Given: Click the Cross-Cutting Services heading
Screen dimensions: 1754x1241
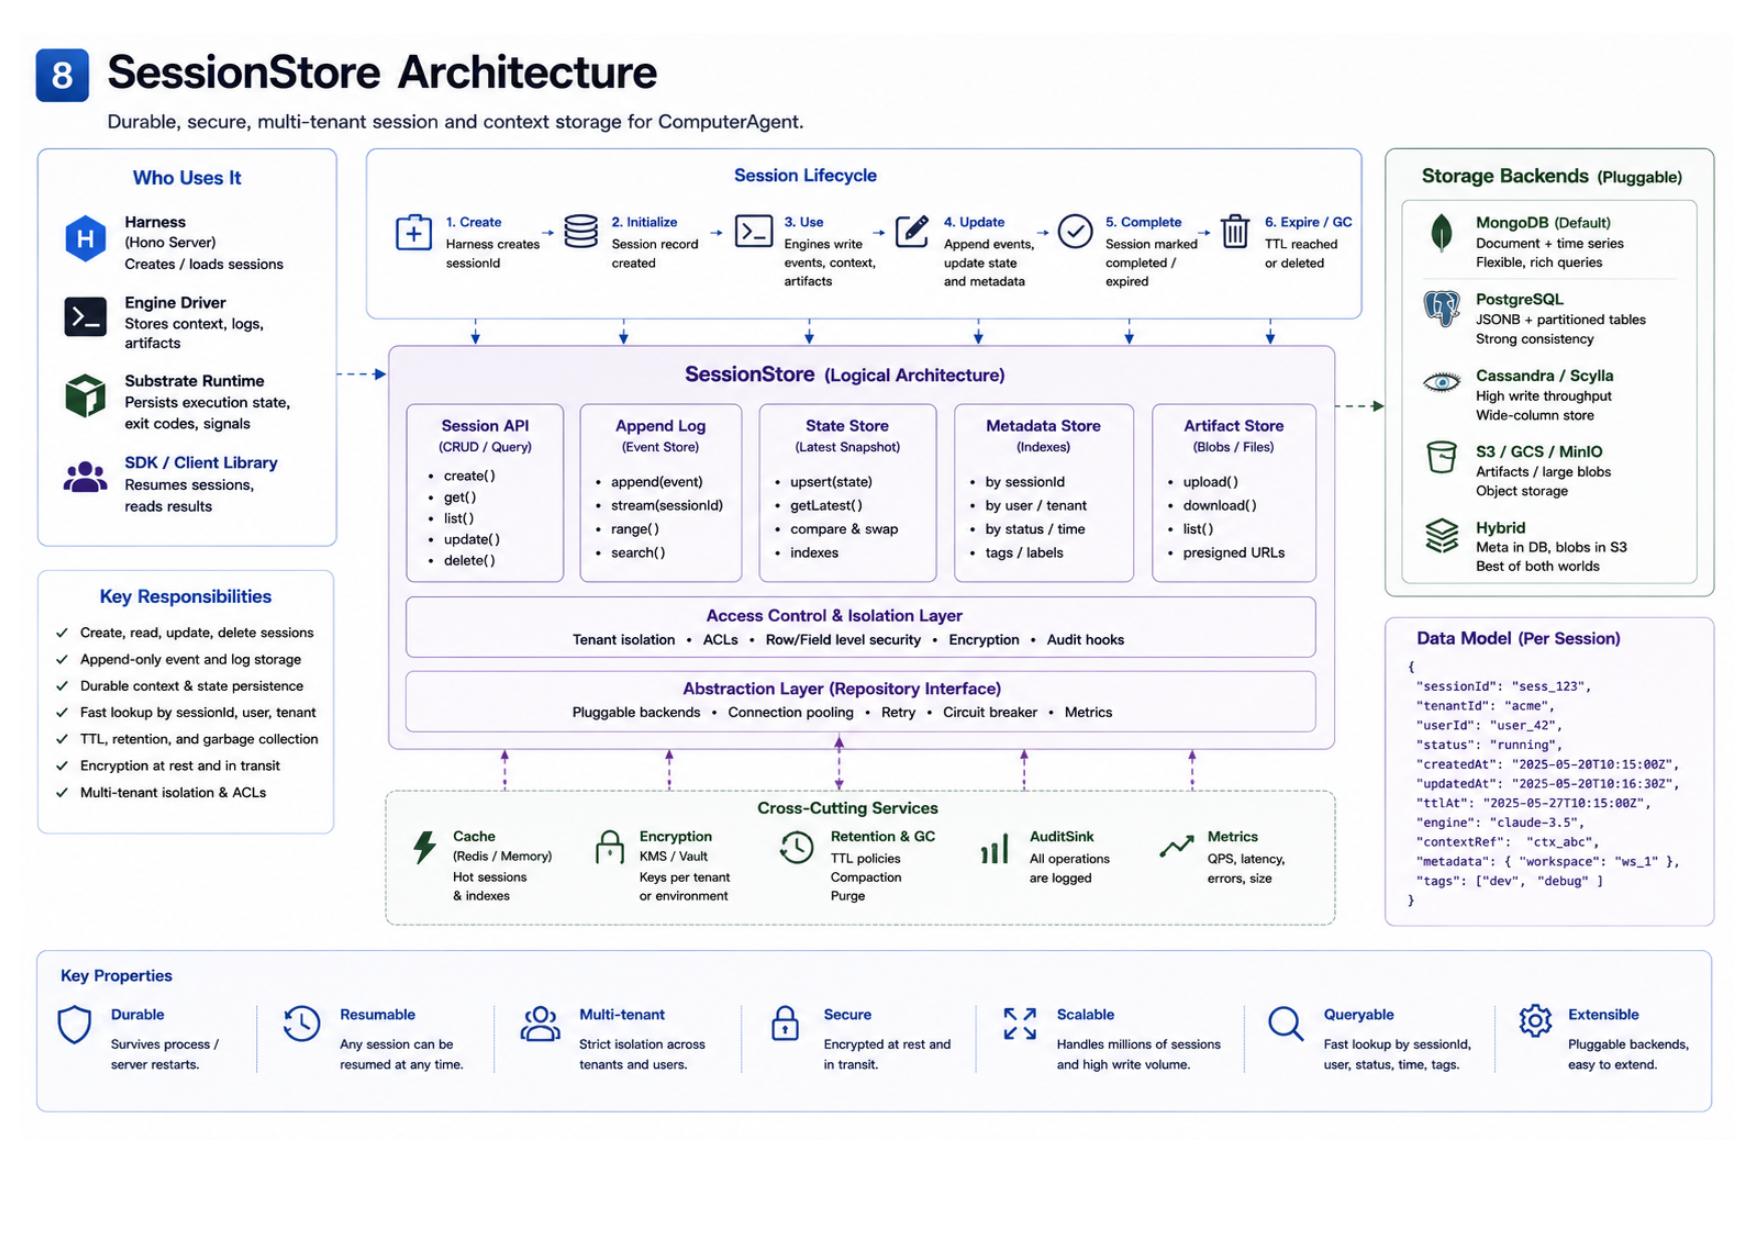Looking at the screenshot, I should coord(847,809).
